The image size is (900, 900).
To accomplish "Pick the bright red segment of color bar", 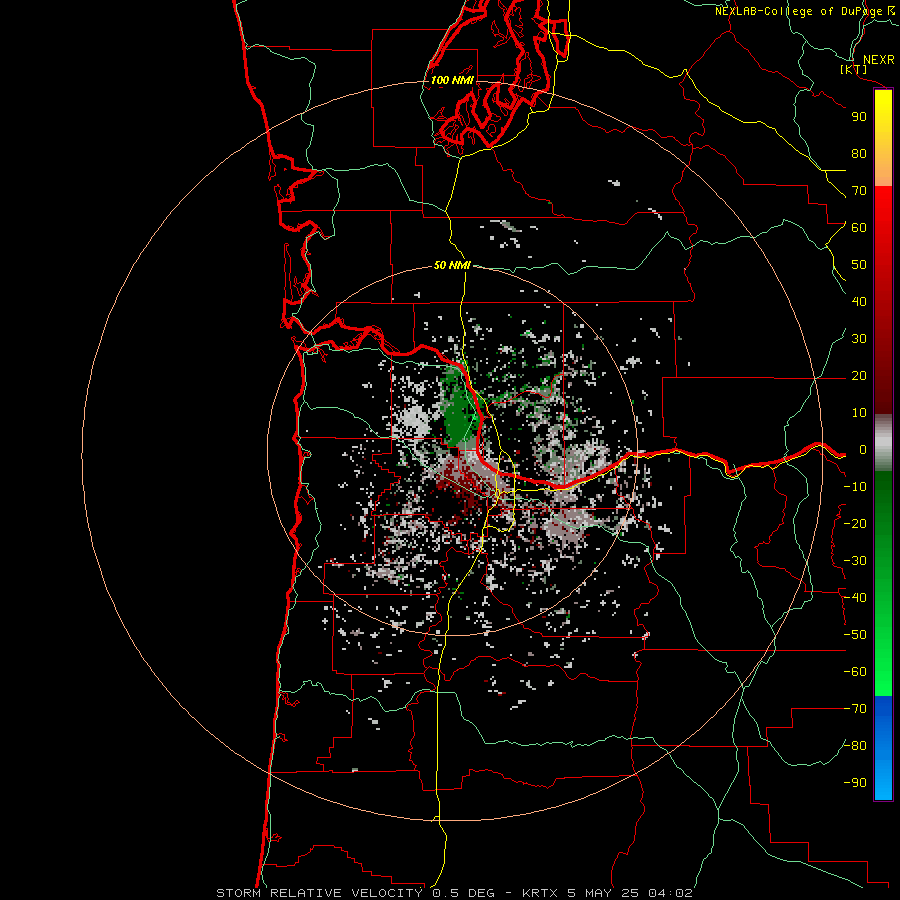I will (883, 207).
